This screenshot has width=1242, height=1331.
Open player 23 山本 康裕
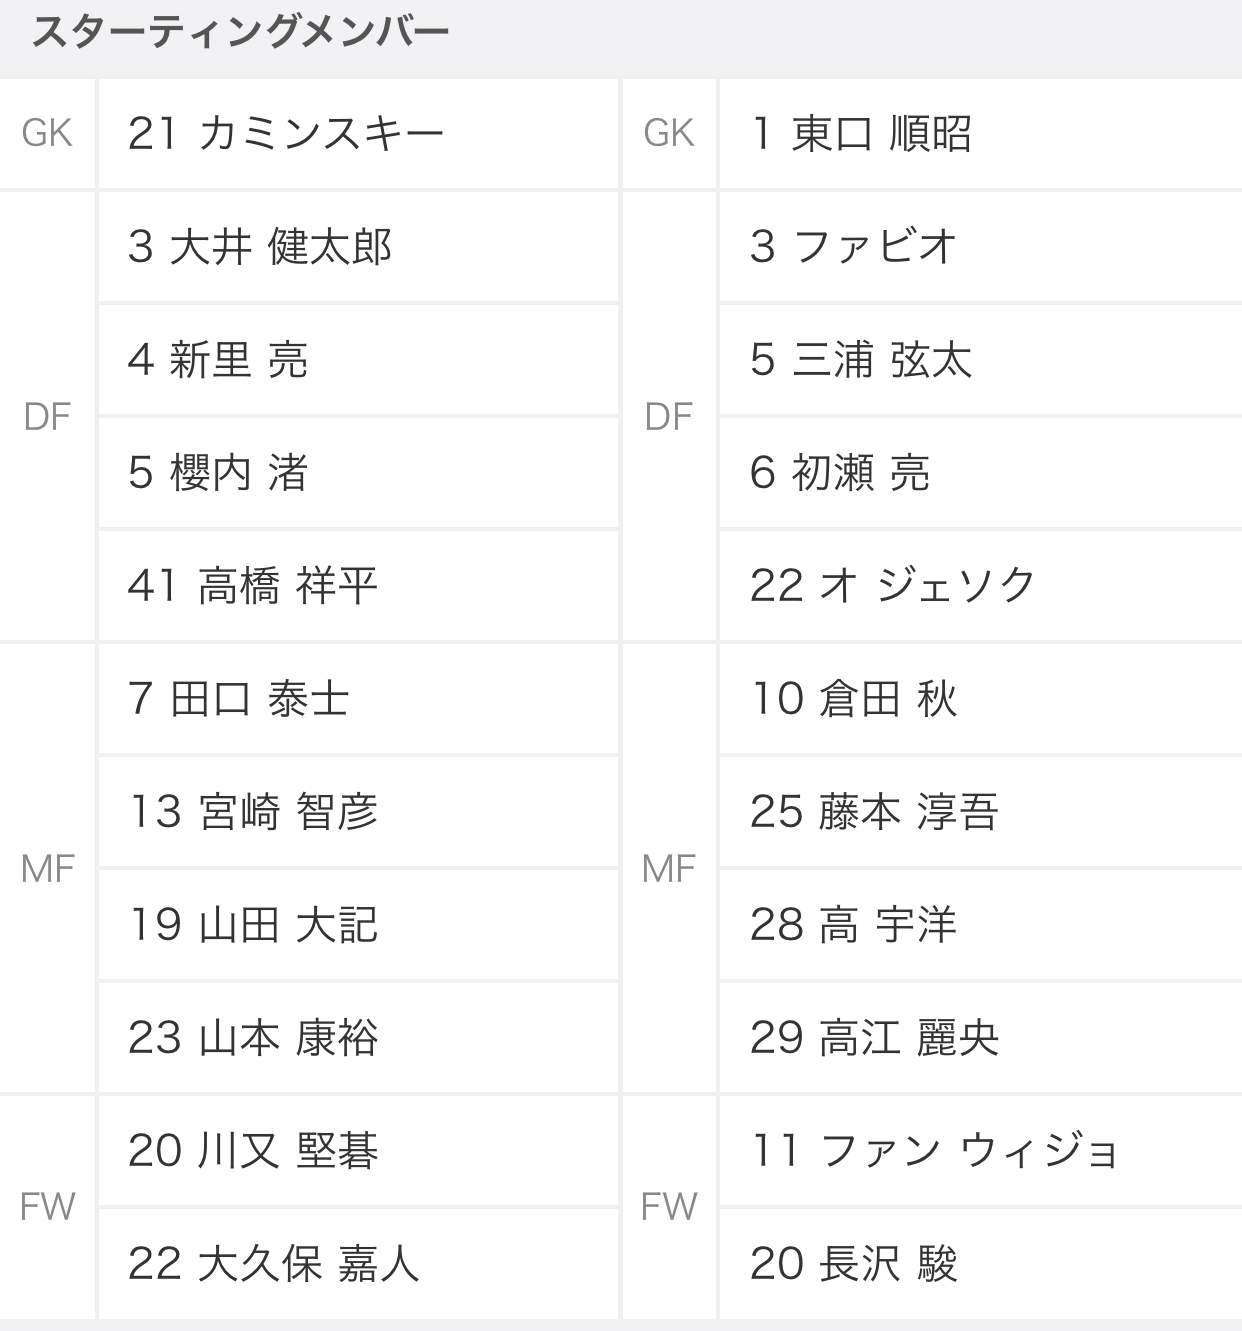click(x=253, y=1037)
